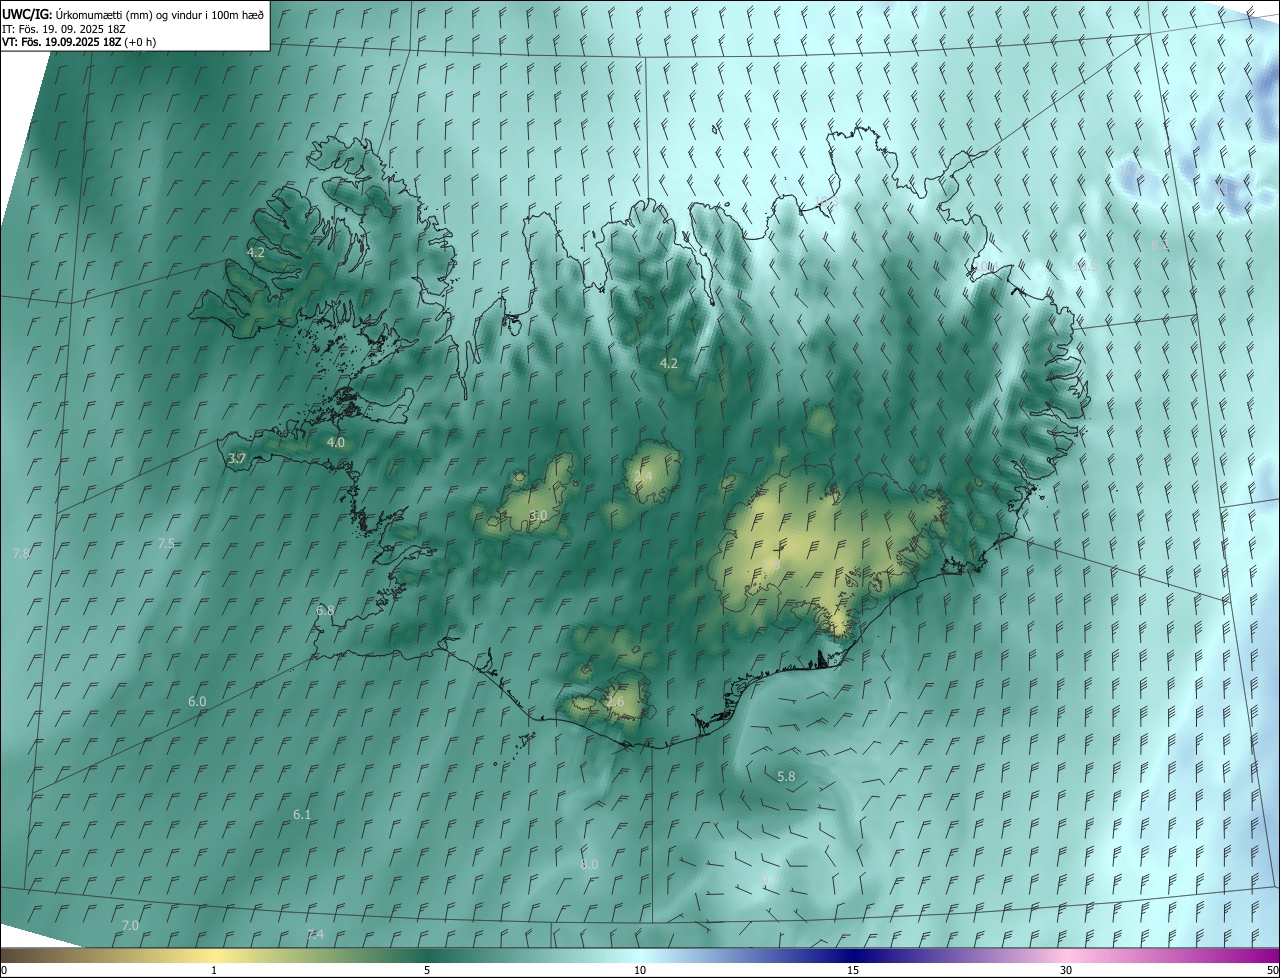The width and height of the screenshot is (1280, 978).
Task: Click the 2.6 value on the southern glacier
Action: (615, 702)
